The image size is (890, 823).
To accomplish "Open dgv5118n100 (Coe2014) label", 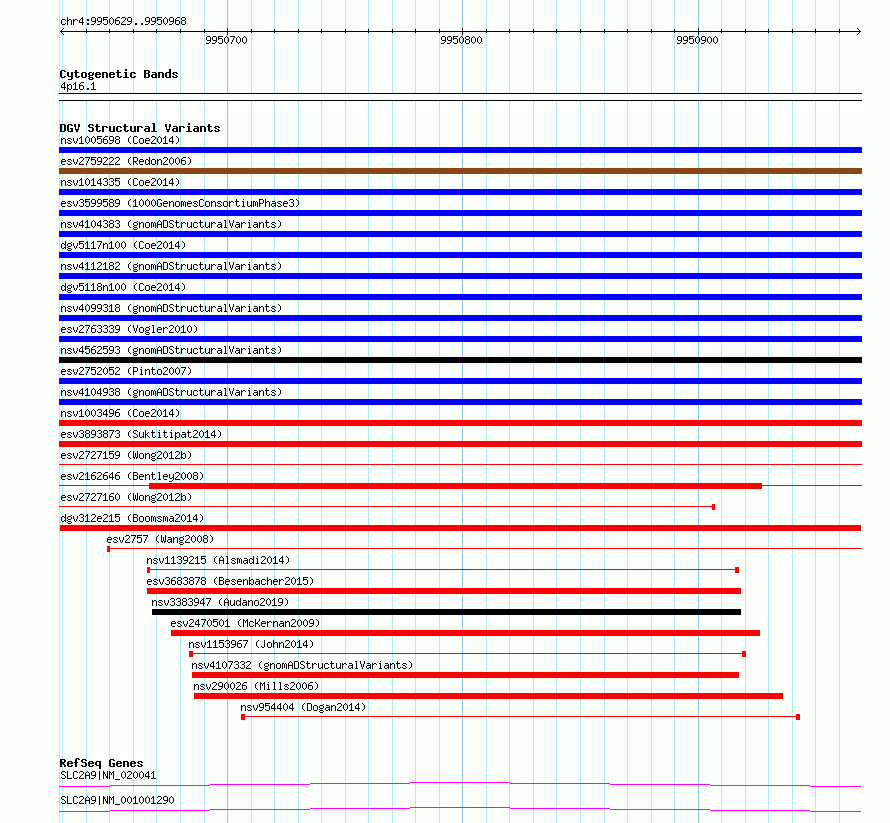I will 123,287.
